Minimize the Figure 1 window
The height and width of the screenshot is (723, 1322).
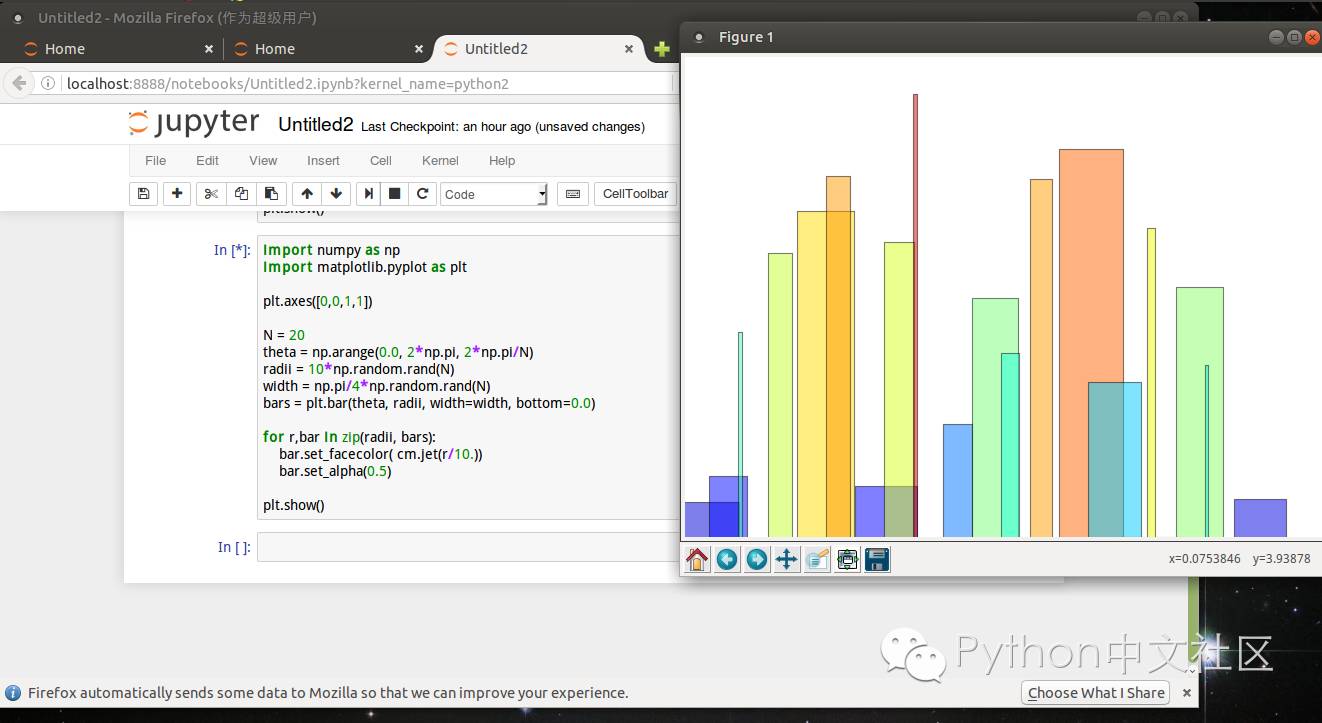coord(1276,37)
